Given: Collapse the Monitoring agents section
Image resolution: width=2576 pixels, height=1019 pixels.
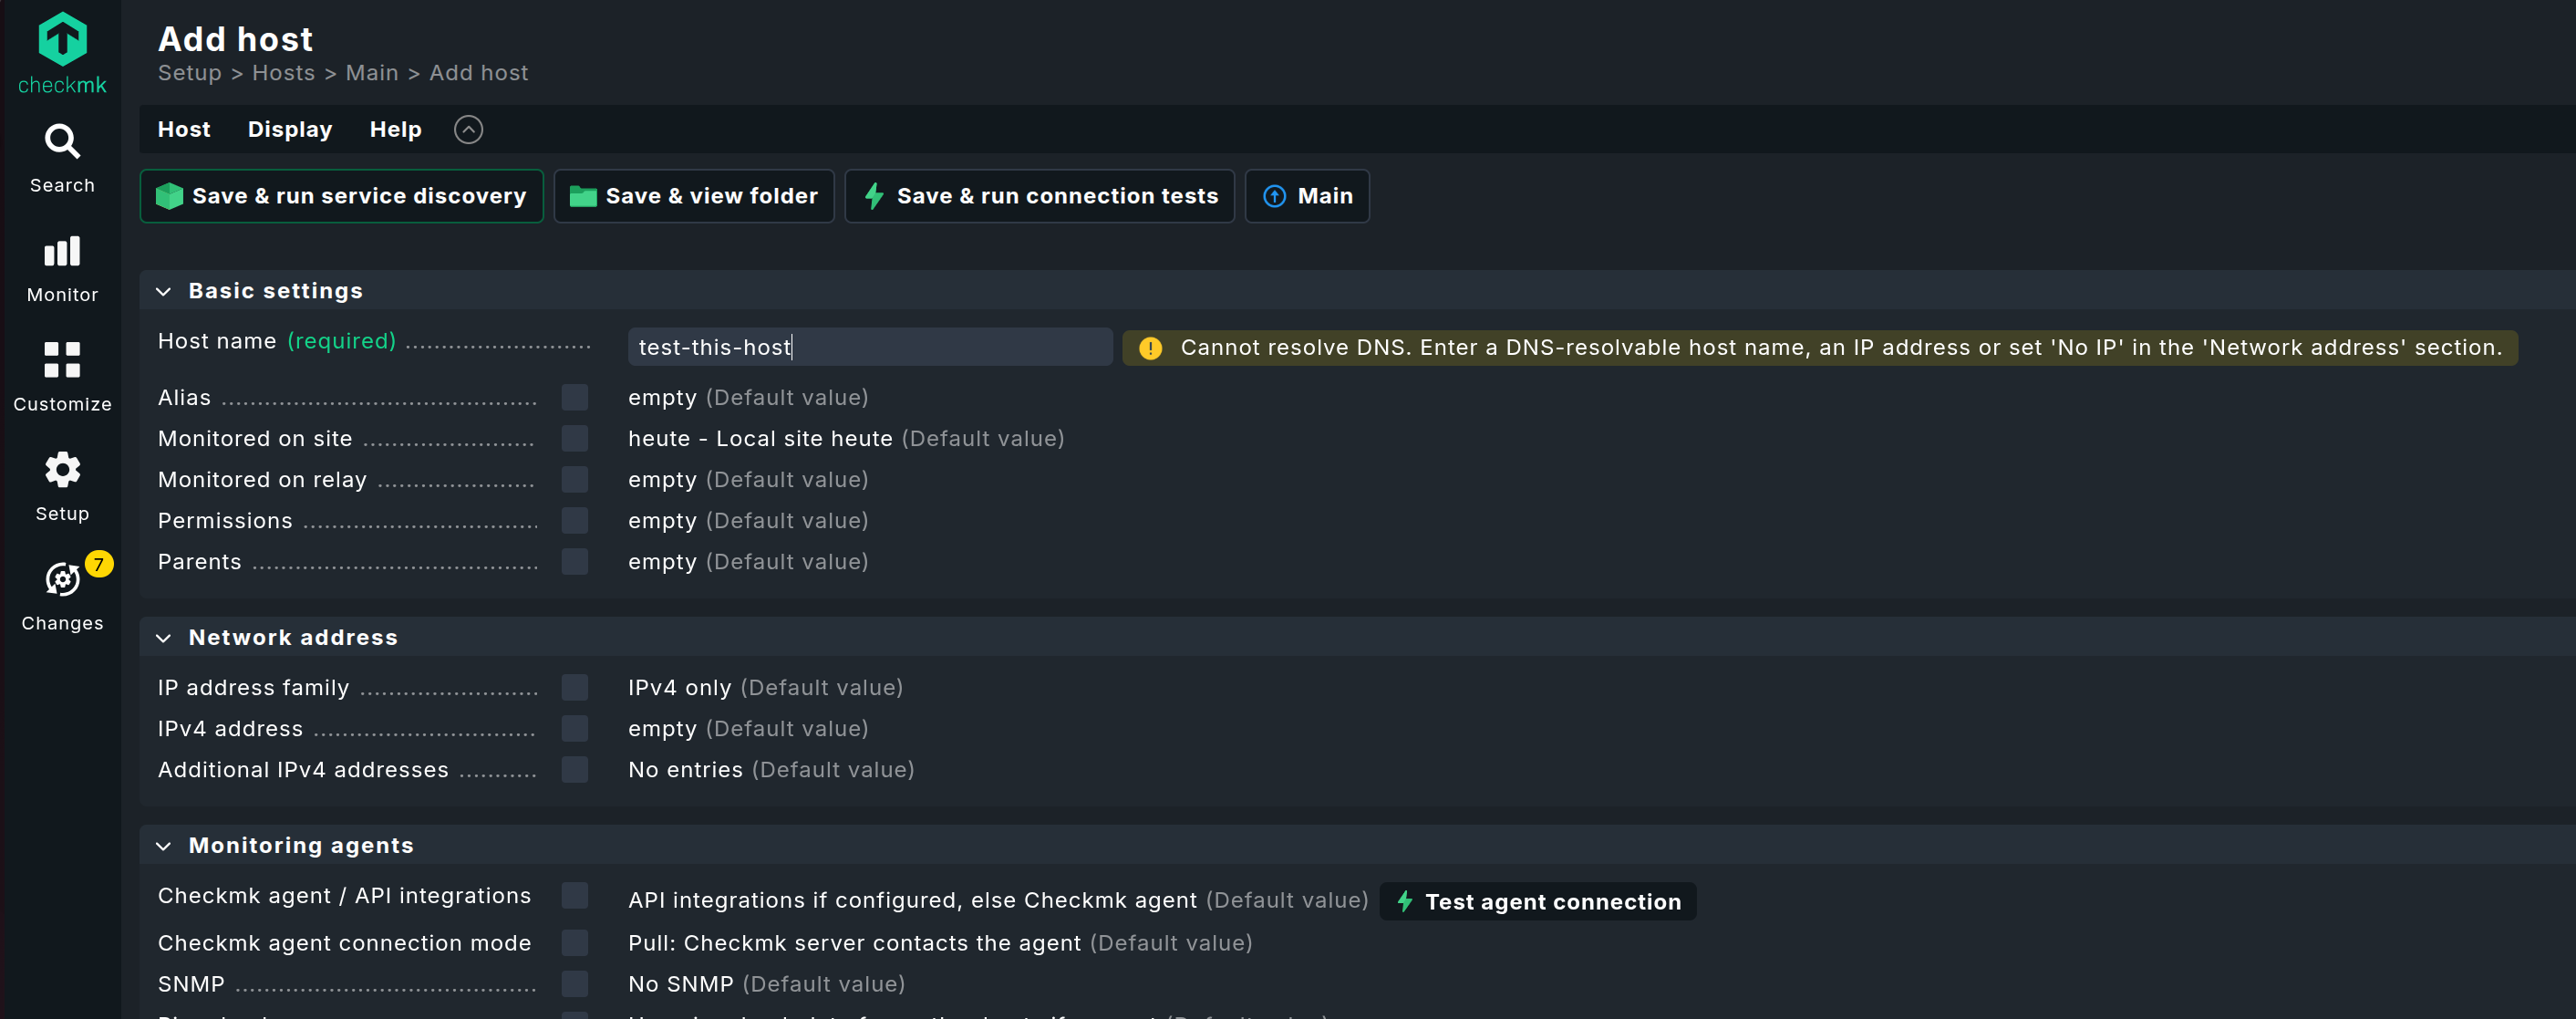Looking at the screenshot, I should click(x=164, y=846).
